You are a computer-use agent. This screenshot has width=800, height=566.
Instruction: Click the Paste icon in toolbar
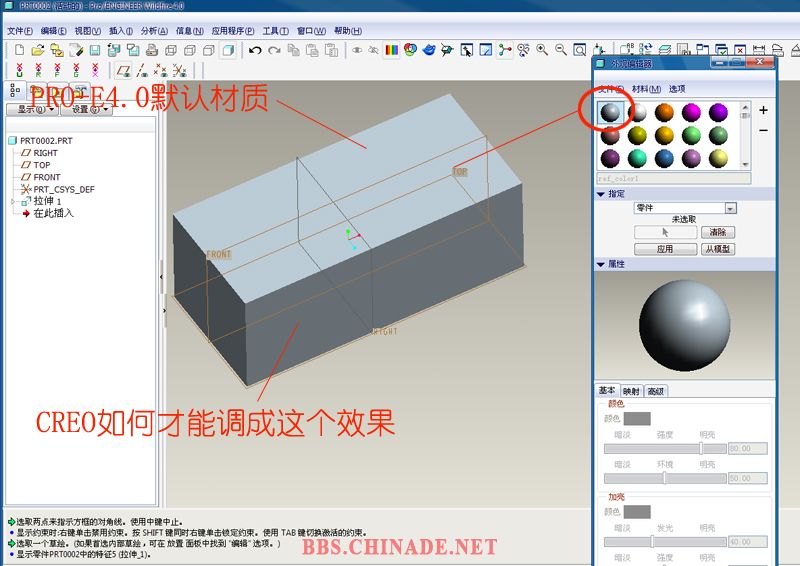tap(312, 50)
